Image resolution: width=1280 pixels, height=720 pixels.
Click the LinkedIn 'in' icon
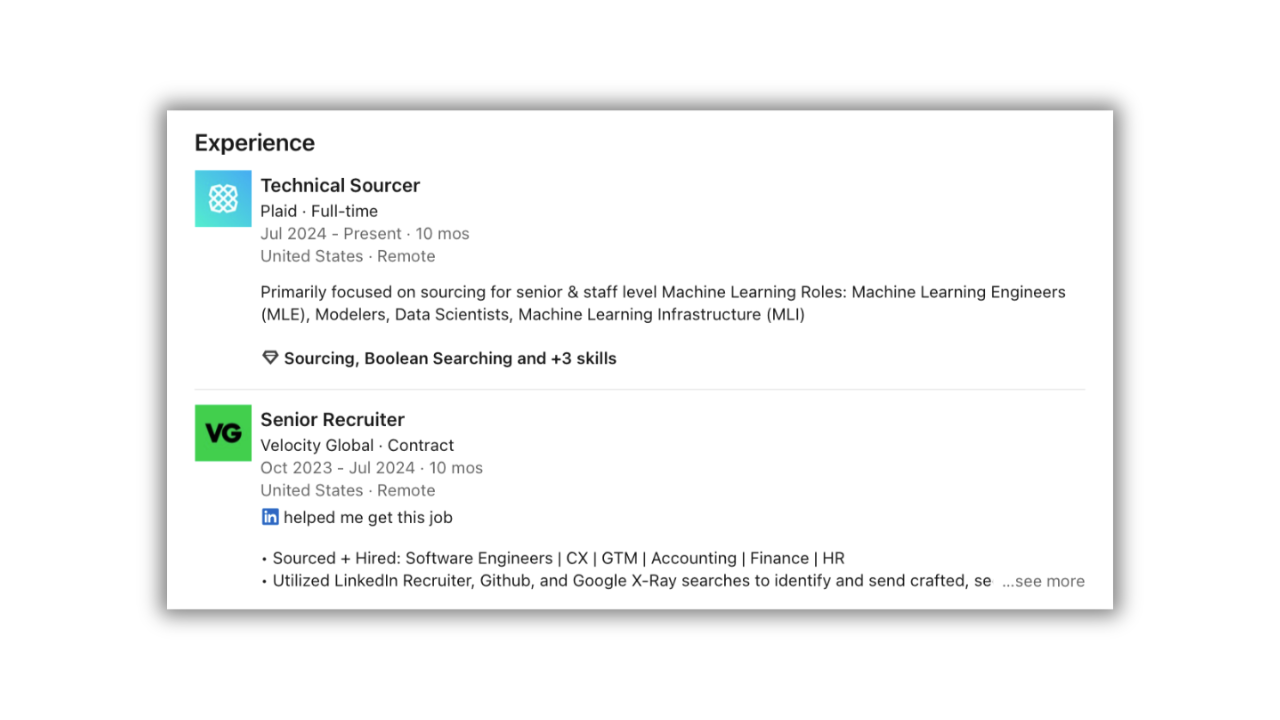270,517
